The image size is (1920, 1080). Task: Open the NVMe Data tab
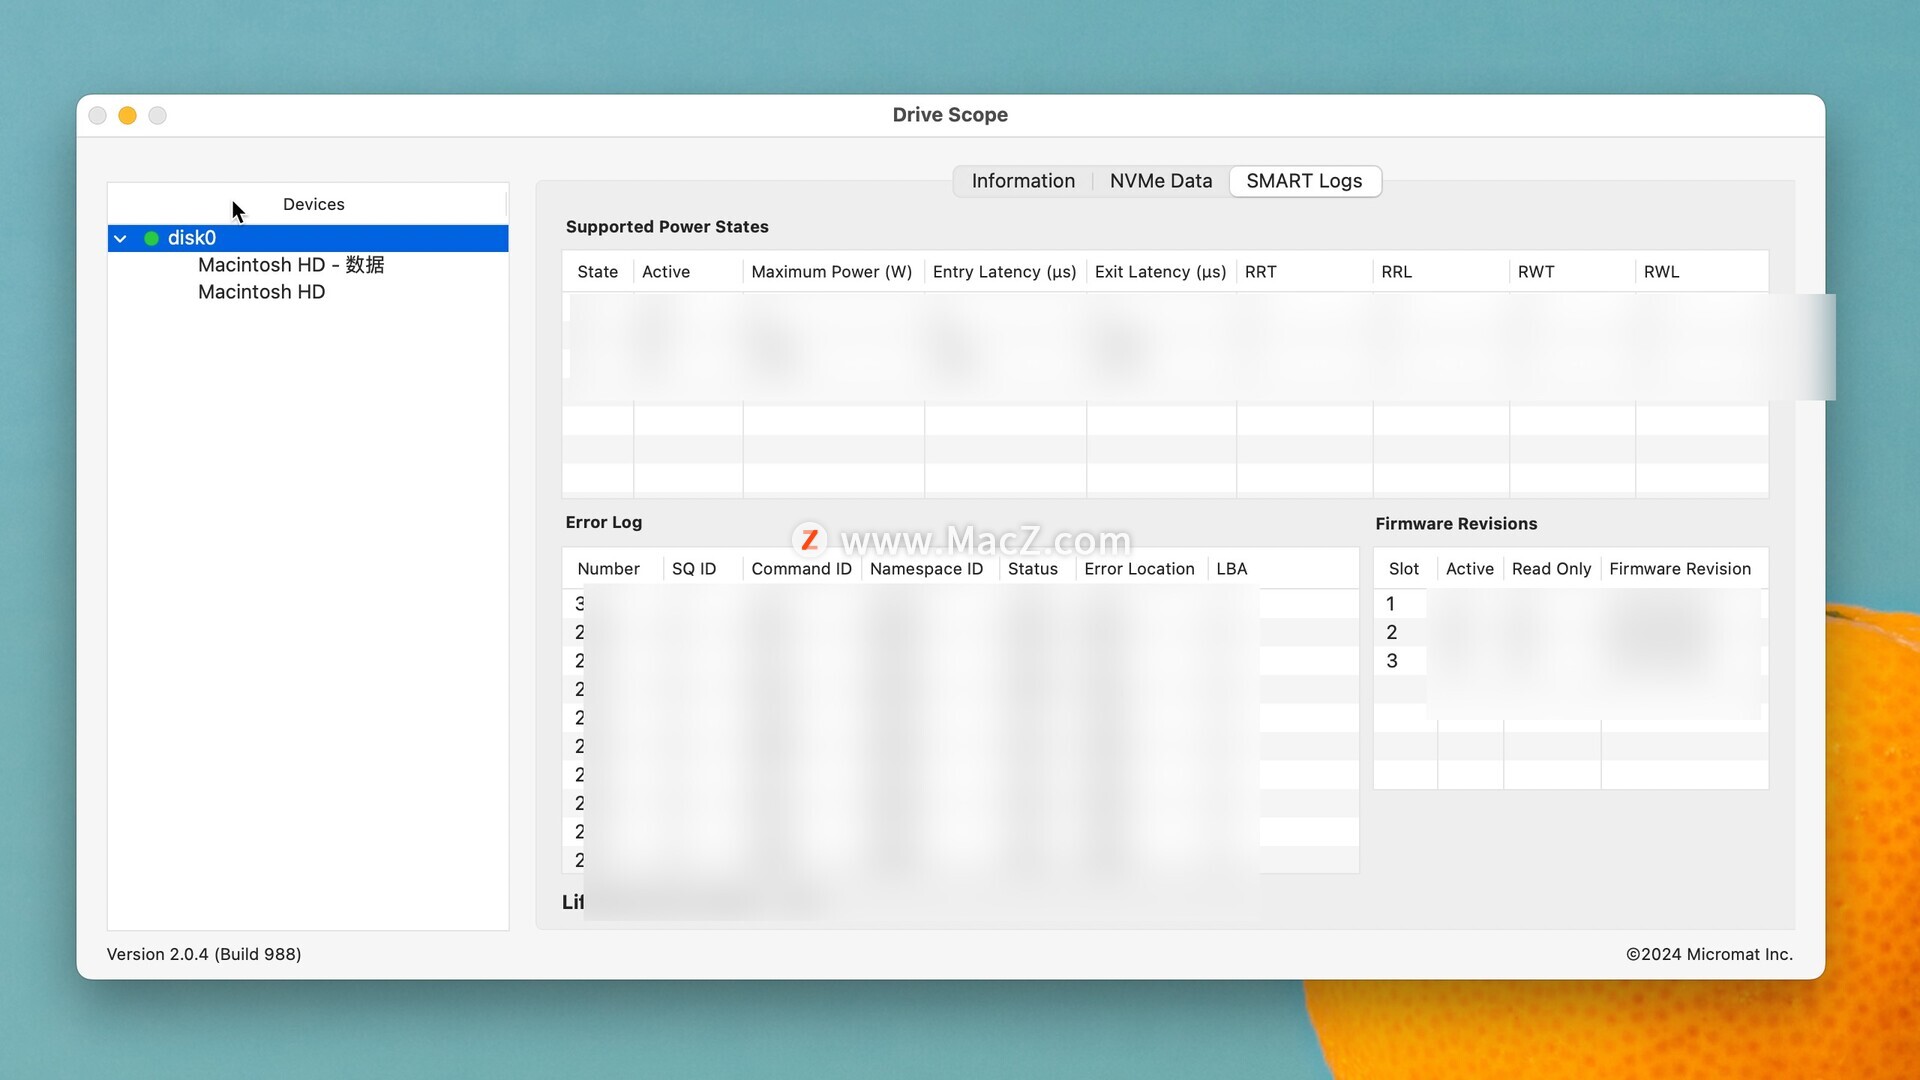pos(1160,181)
